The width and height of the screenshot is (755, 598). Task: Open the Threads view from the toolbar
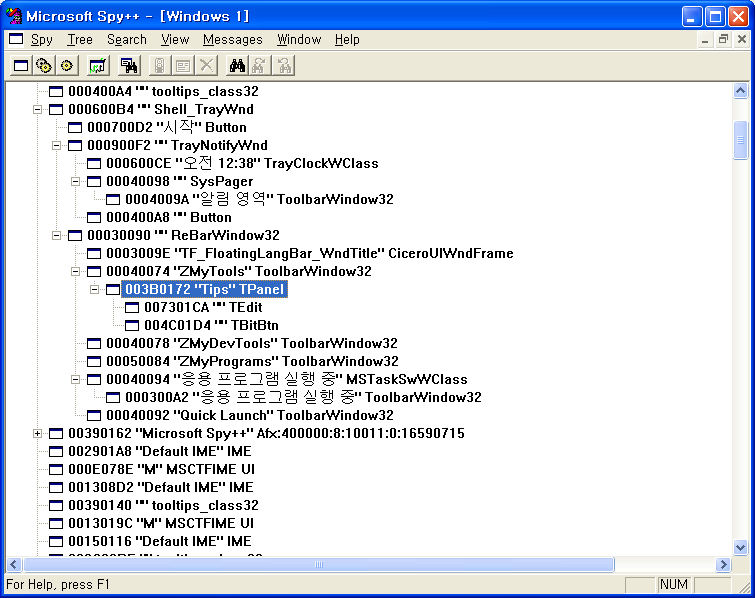pyautogui.click(x=67, y=66)
